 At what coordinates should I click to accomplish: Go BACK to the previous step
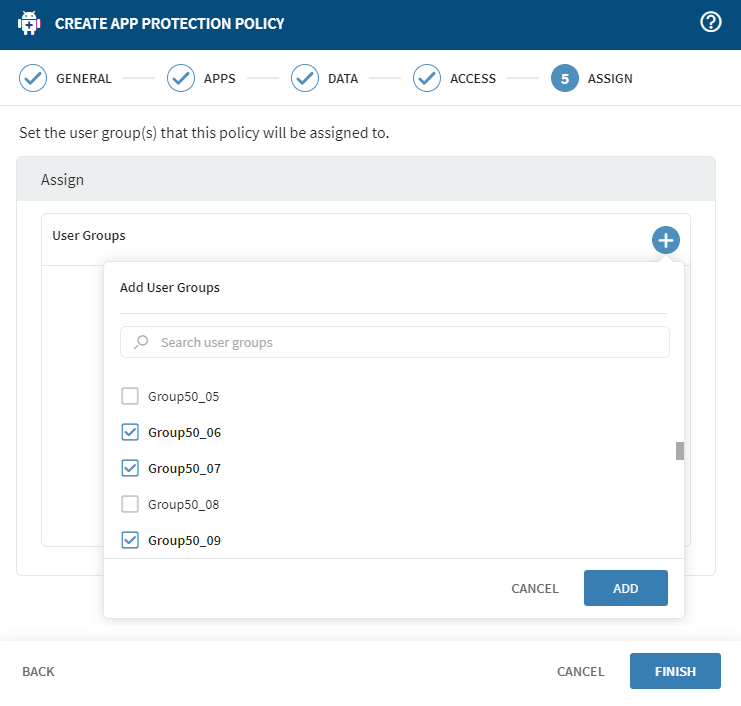pyautogui.click(x=38, y=671)
